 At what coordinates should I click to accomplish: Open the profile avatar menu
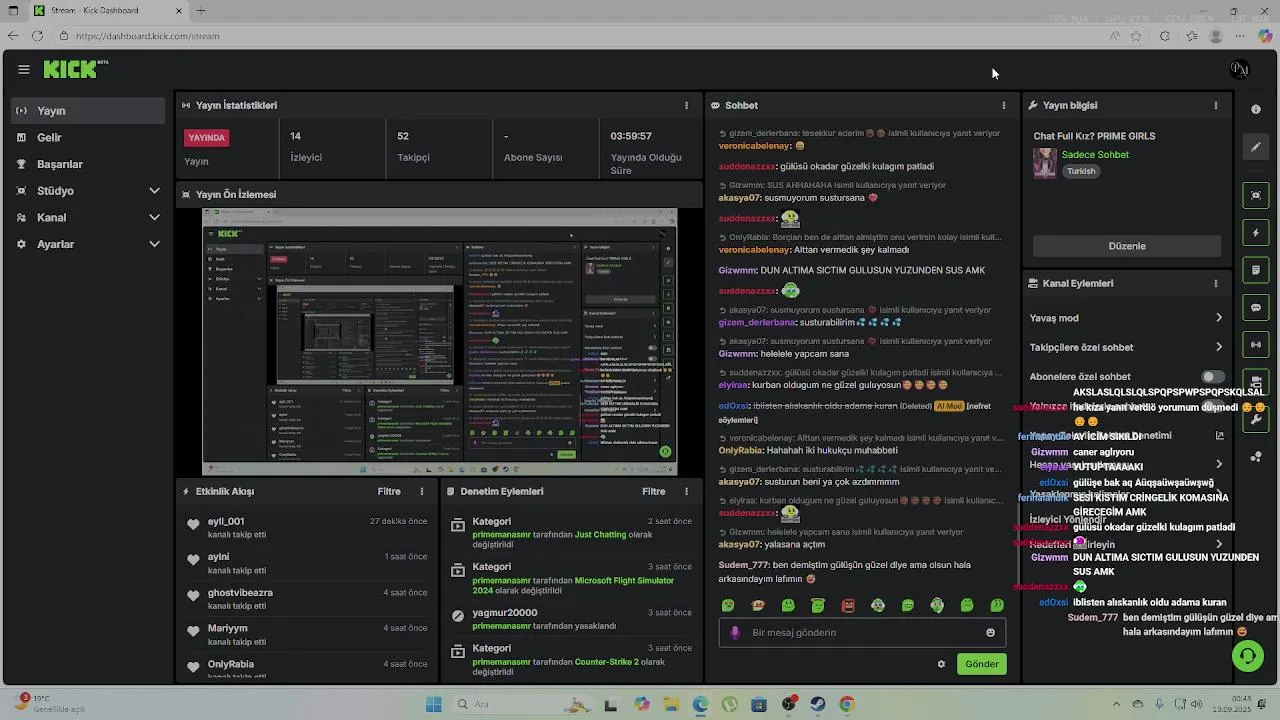pyautogui.click(x=1240, y=69)
